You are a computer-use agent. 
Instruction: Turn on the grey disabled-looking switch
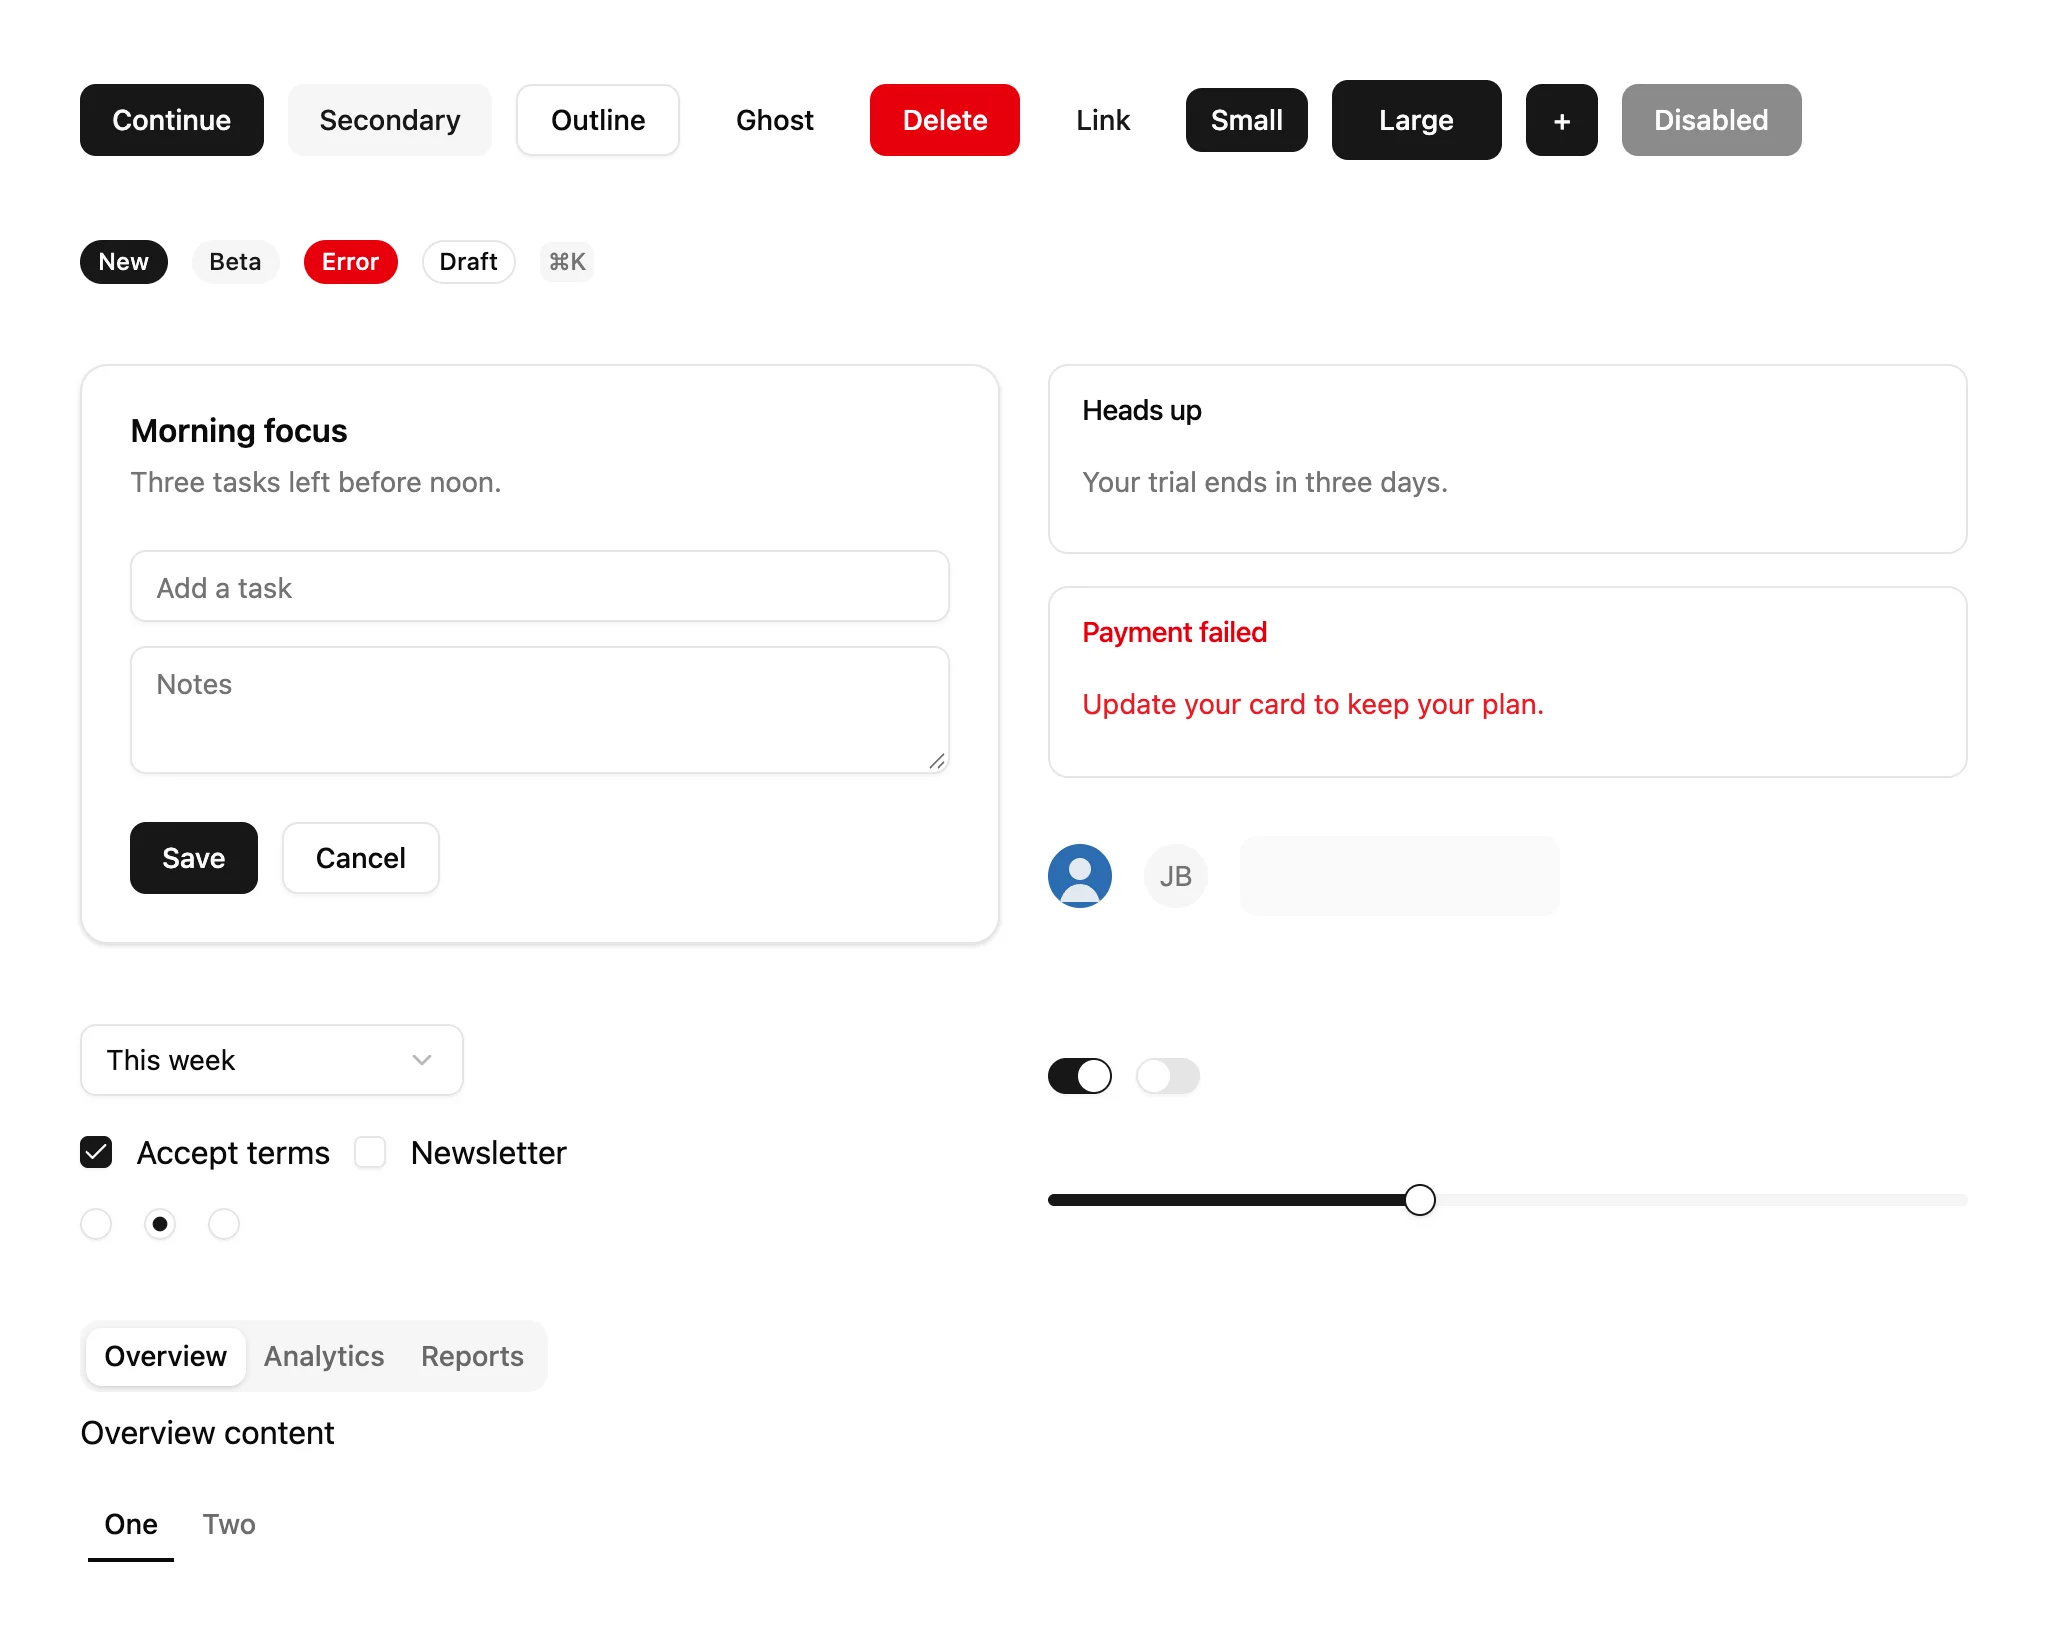pos(1168,1076)
